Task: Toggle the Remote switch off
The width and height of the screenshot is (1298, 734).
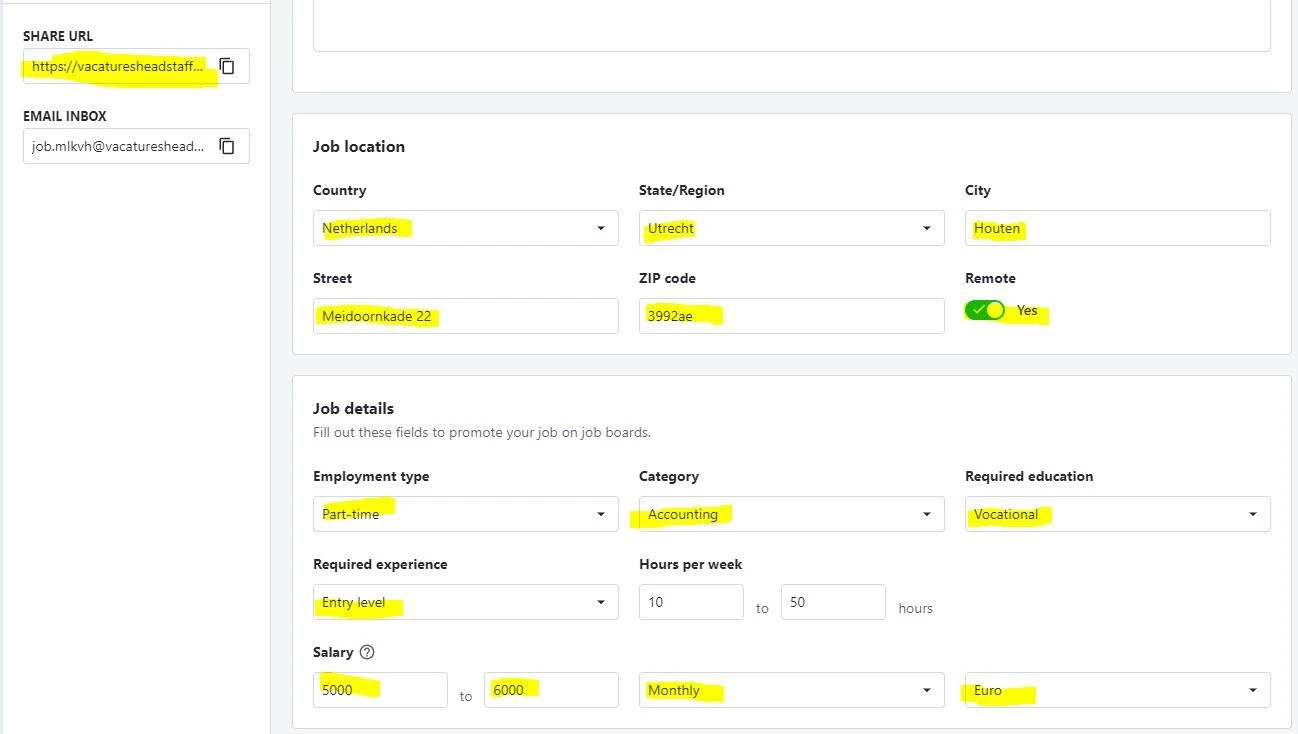Action: tap(985, 310)
